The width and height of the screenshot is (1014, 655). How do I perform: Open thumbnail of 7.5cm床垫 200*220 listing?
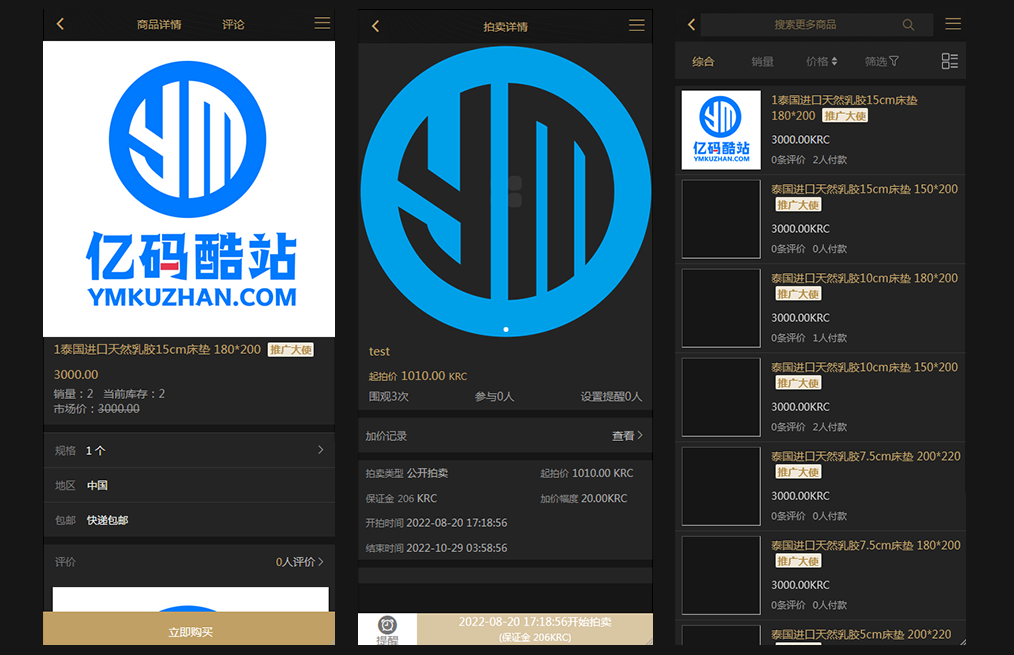(x=721, y=486)
